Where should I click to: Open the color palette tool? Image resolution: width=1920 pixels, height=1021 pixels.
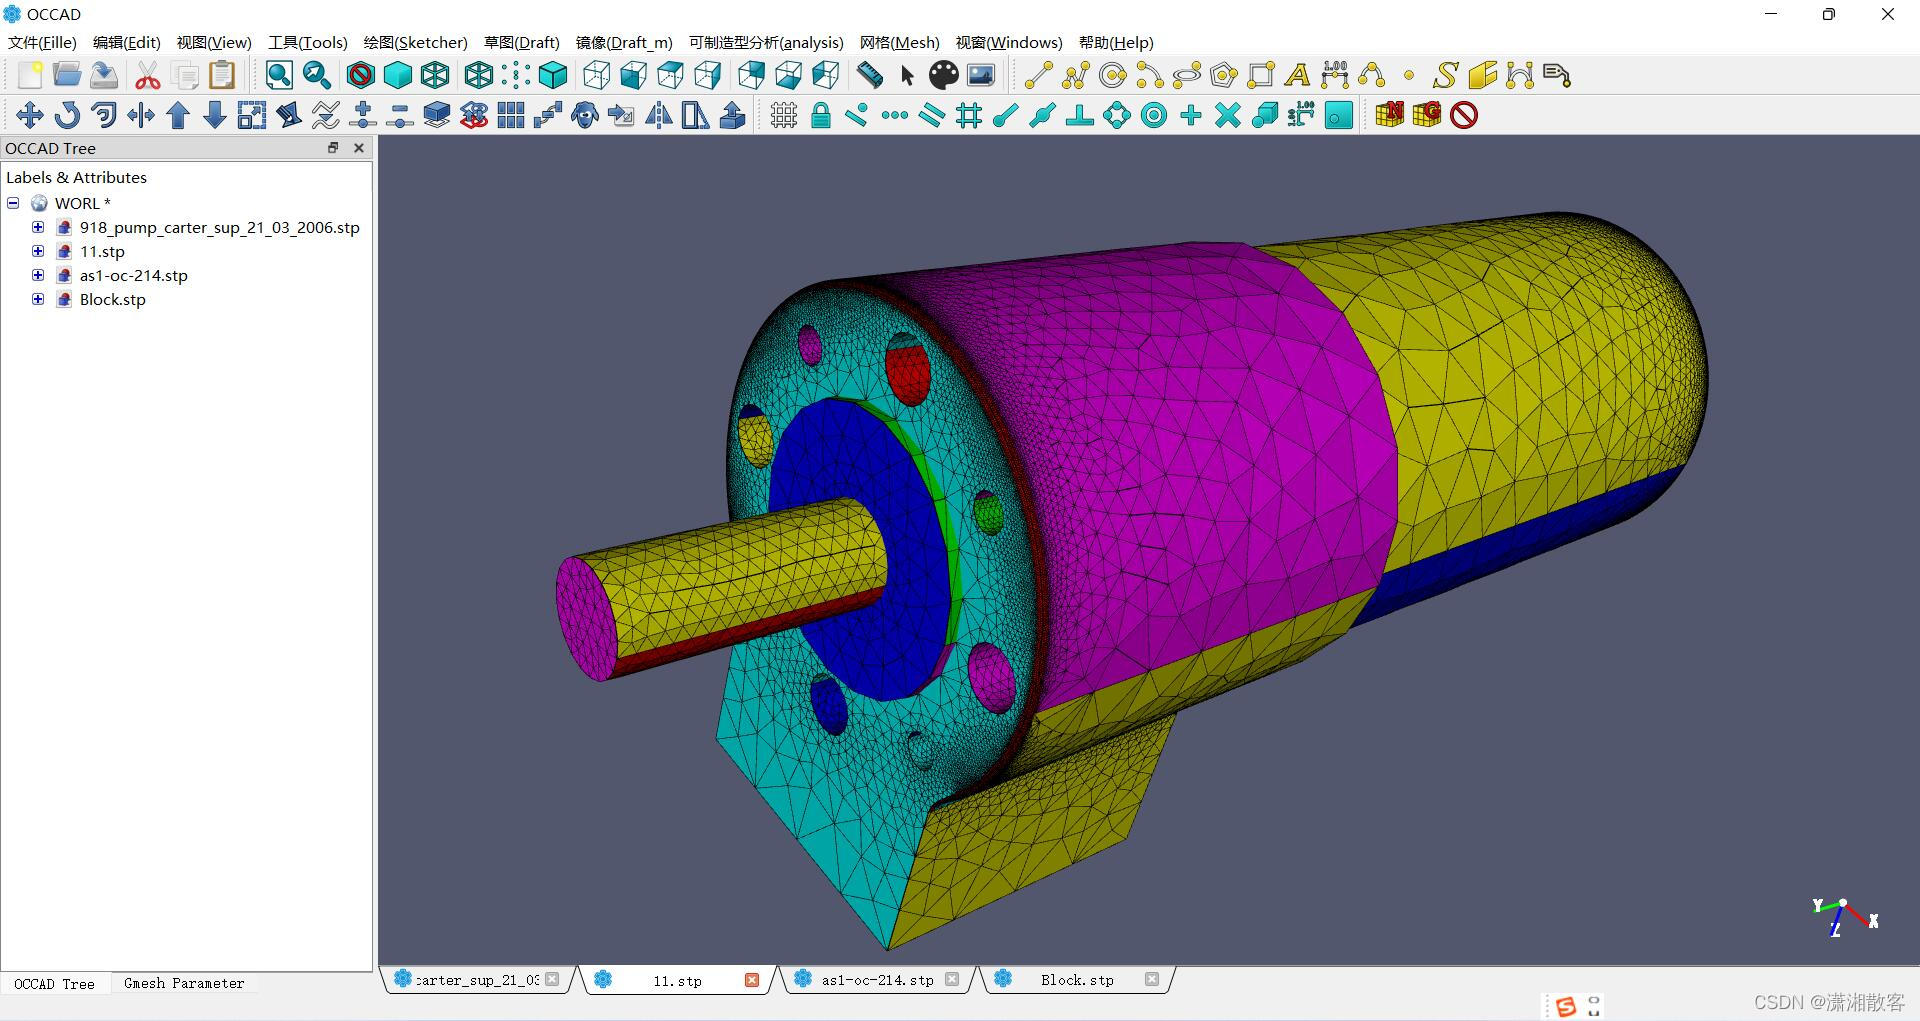point(943,75)
